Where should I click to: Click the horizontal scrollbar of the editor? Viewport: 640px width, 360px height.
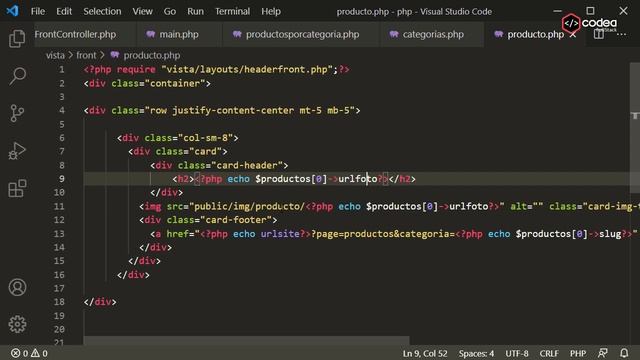(246, 340)
